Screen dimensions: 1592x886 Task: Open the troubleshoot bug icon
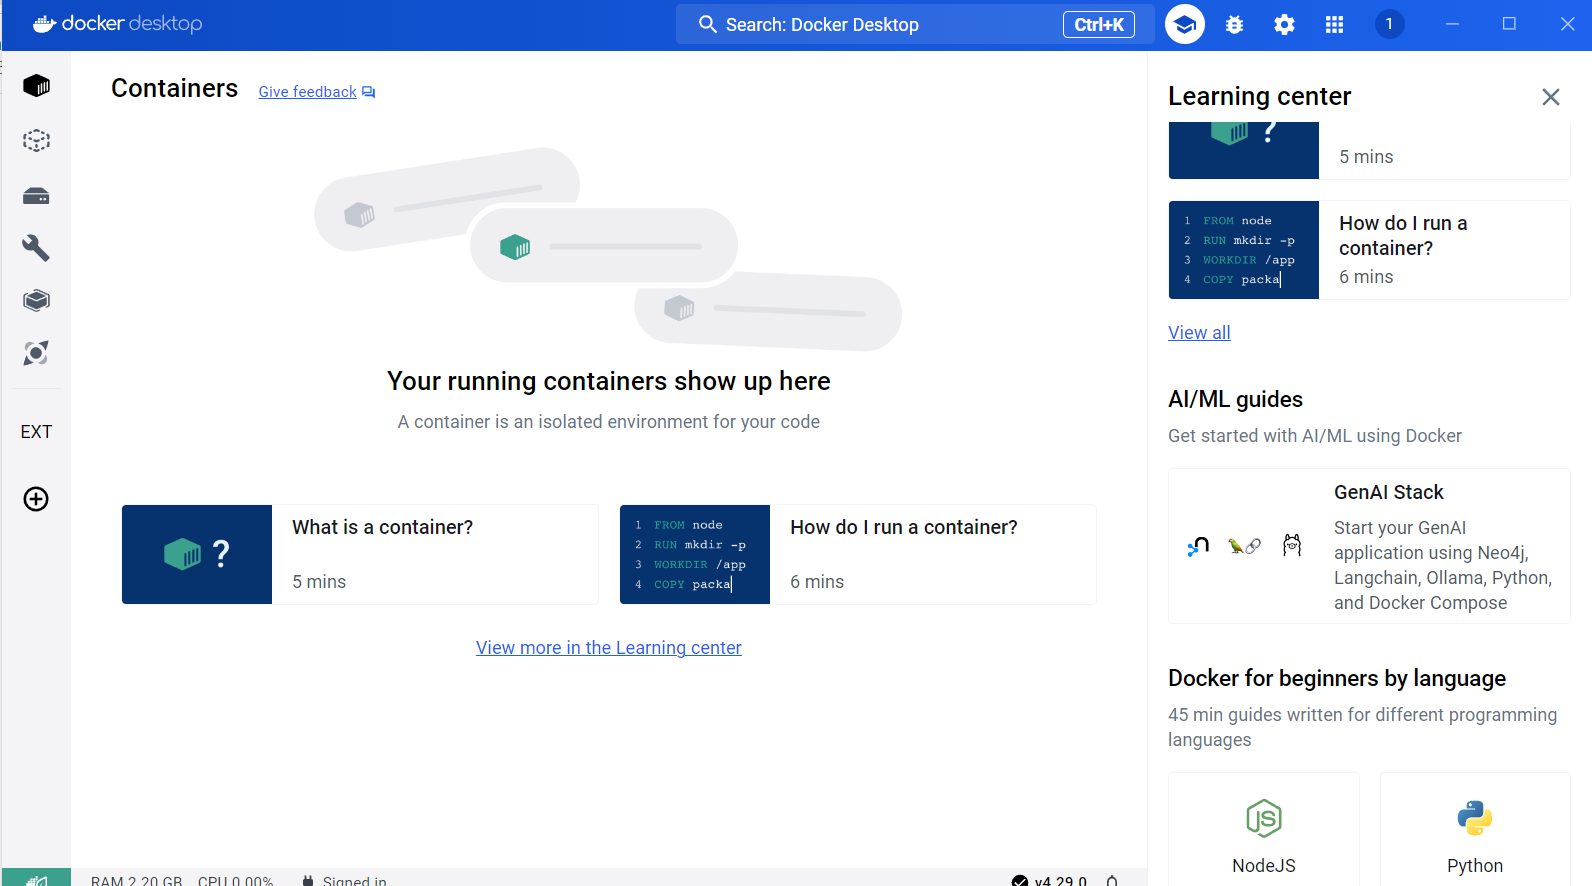click(1235, 25)
